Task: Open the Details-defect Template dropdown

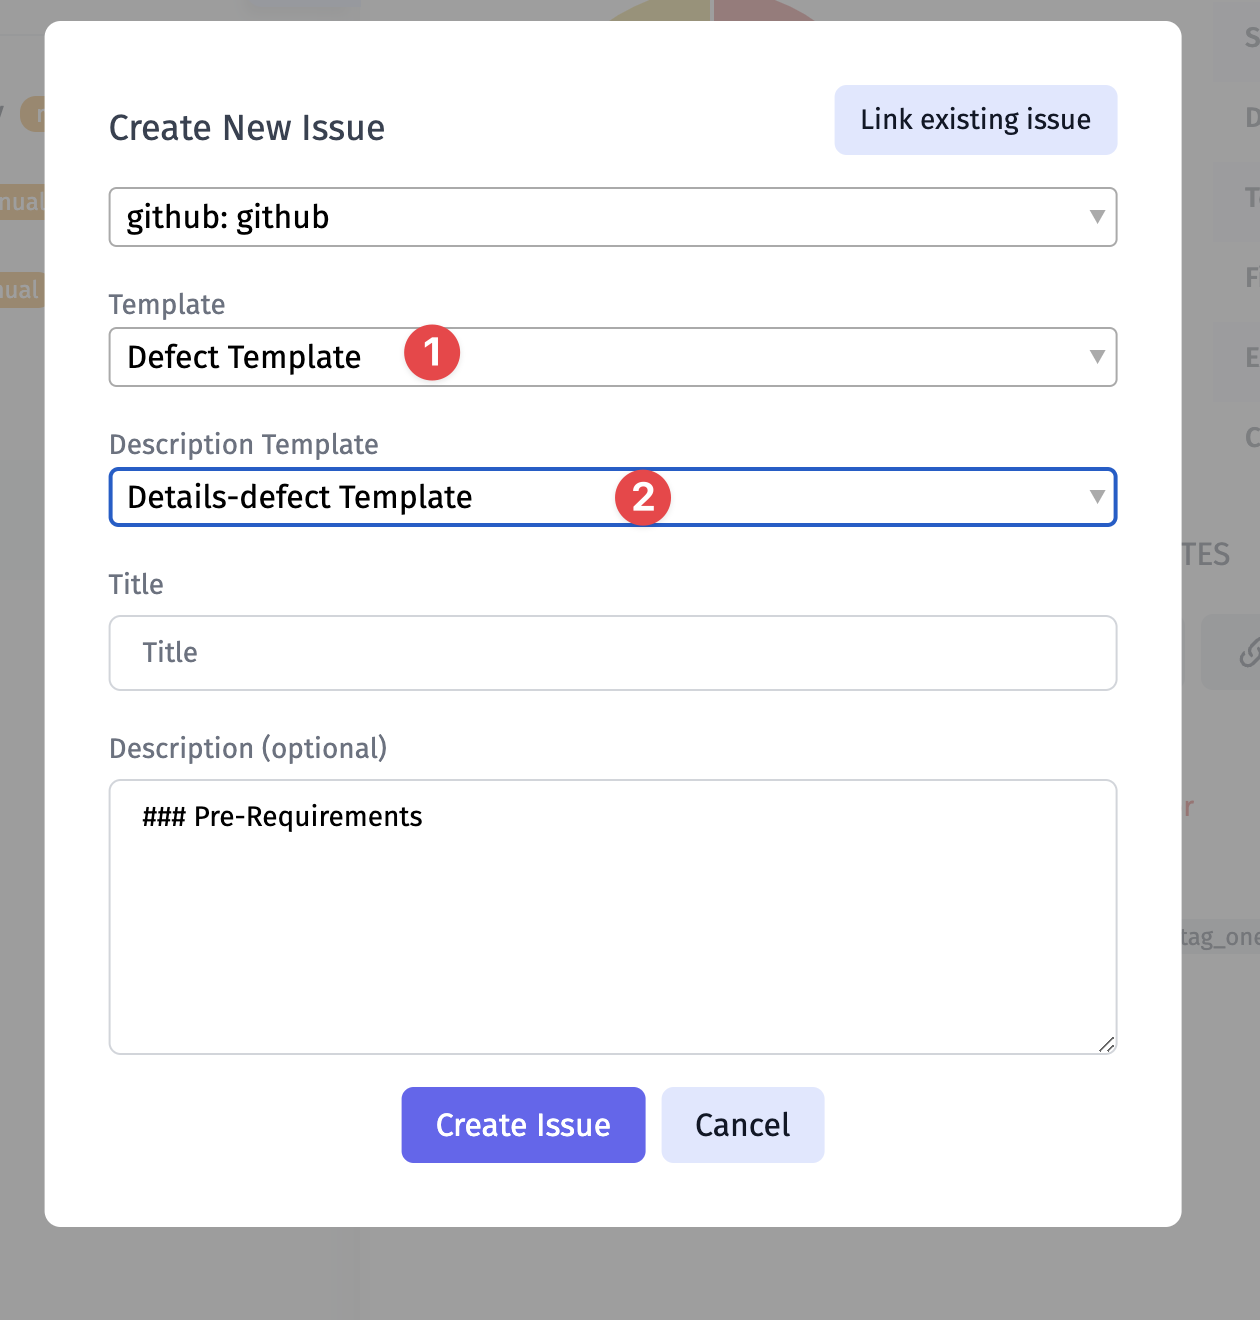Action: (x=612, y=497)
